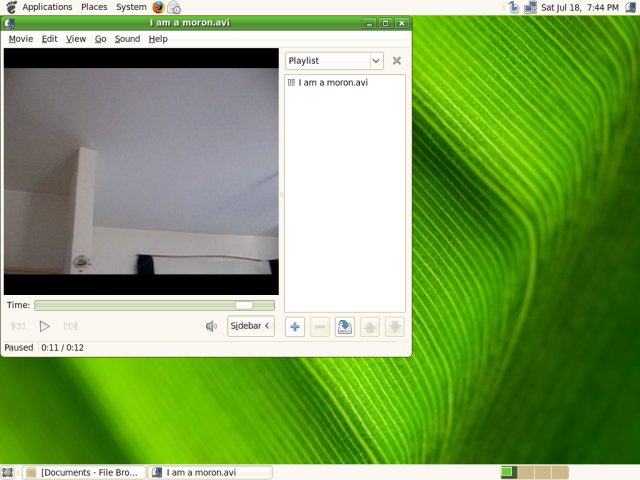
Task: Open the Sound menu
Action: (x=127, y=39)
